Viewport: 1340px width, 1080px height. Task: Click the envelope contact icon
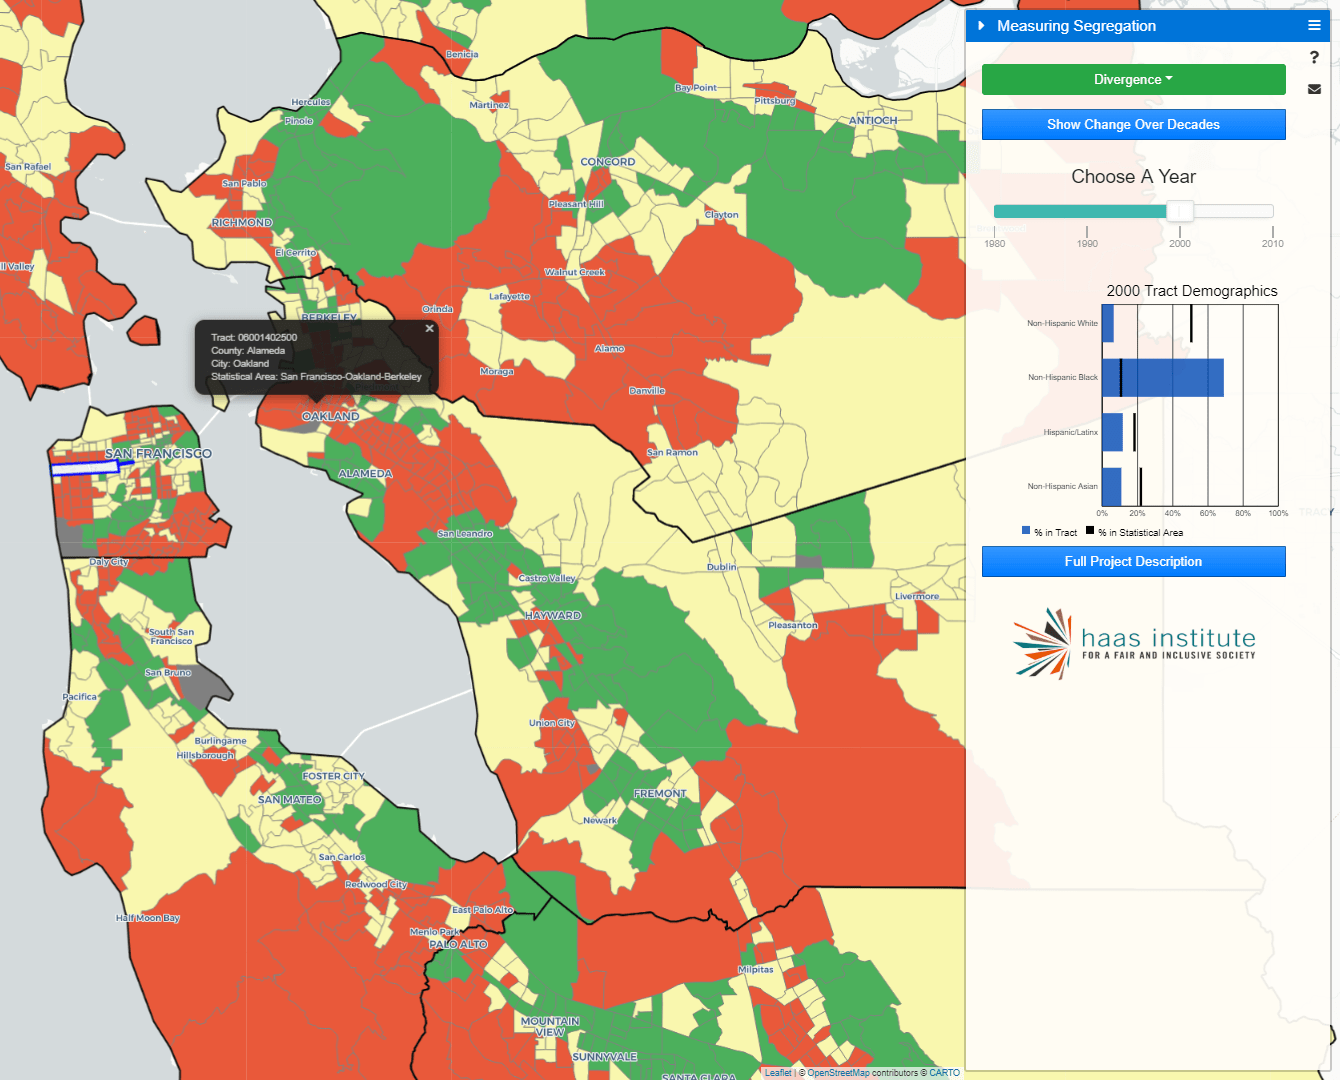pos(1315,89)
